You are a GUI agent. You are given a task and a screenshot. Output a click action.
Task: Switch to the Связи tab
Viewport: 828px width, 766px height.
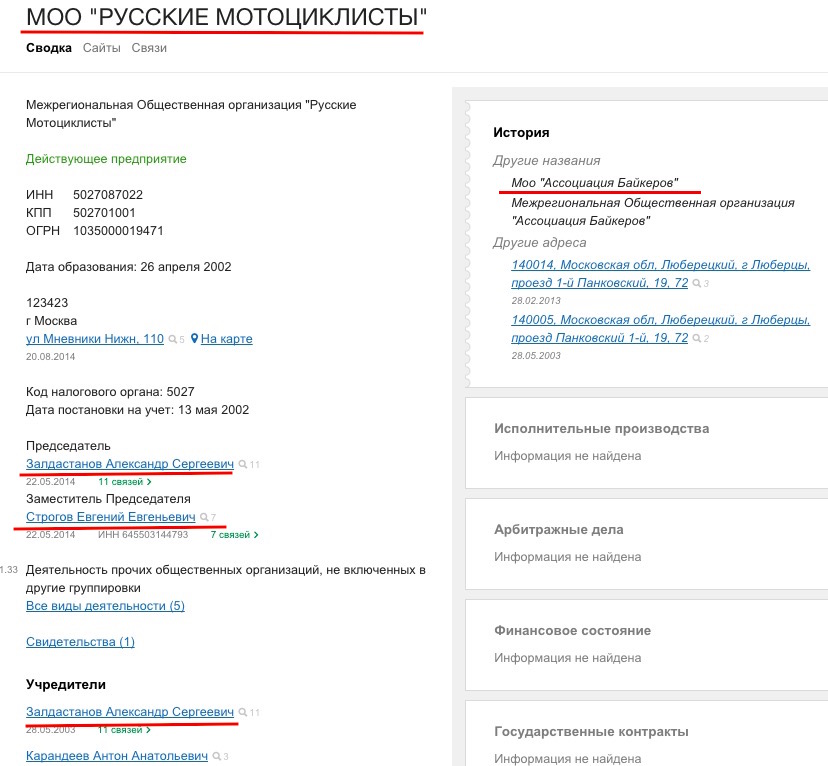149,48
